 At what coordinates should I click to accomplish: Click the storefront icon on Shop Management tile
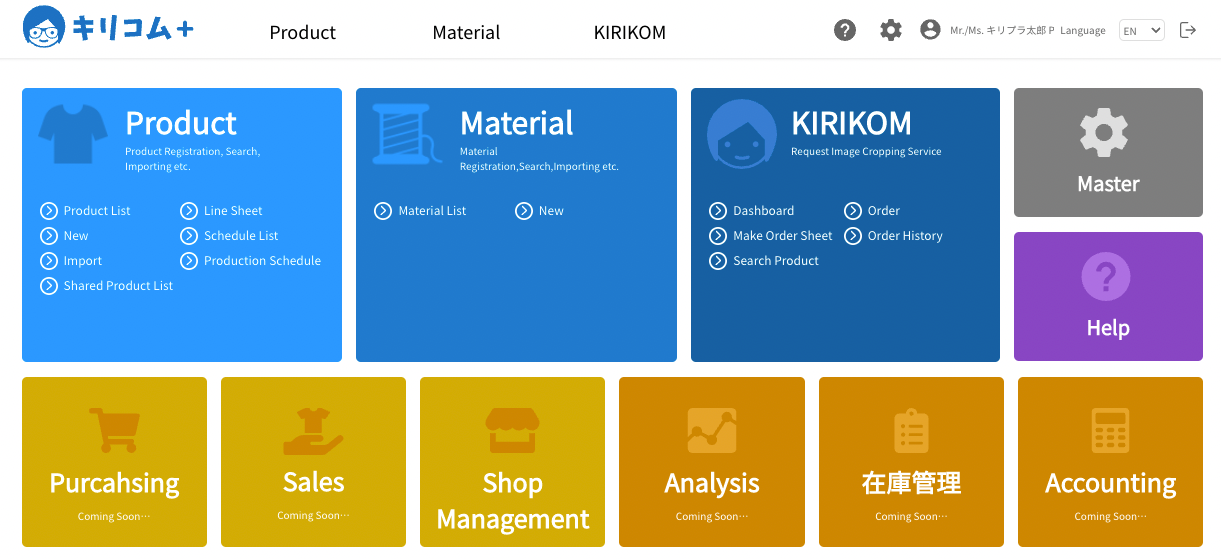(512, 430)
